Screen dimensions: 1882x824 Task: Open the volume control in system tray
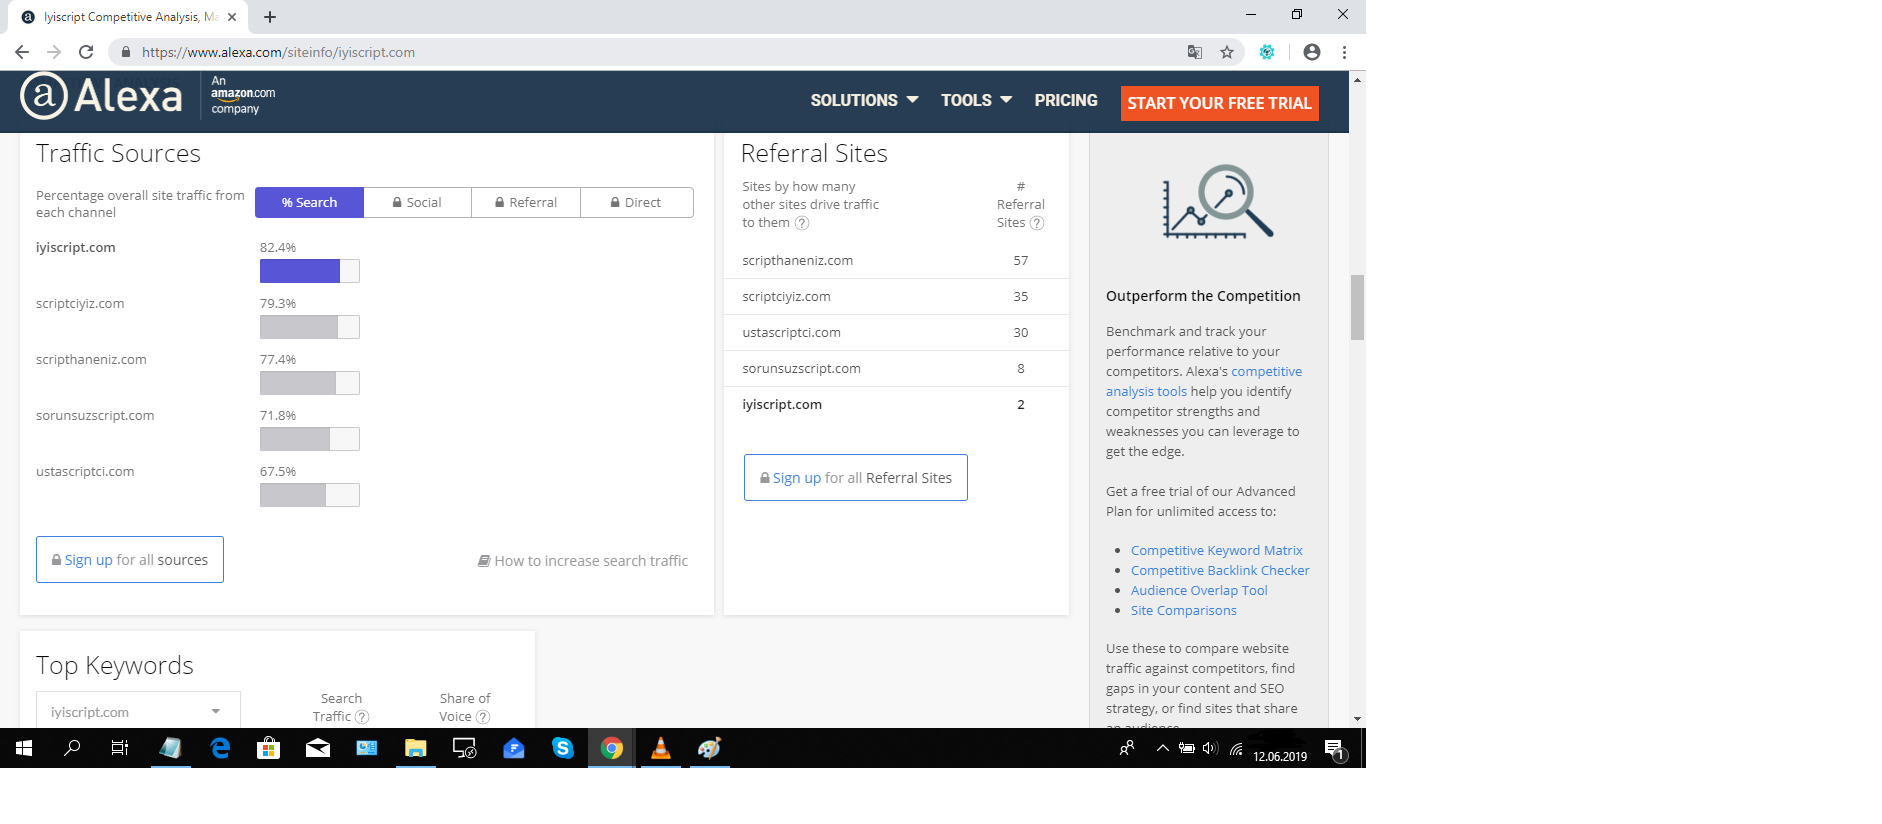click(x=1210, y=748)
